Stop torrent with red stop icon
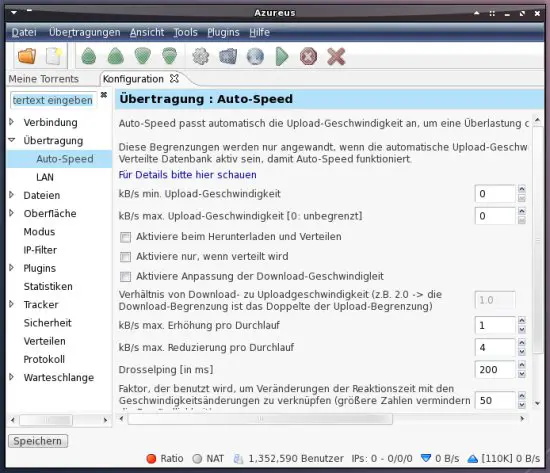The width and height of the screenshot is (550, 473). click(309, 56)
